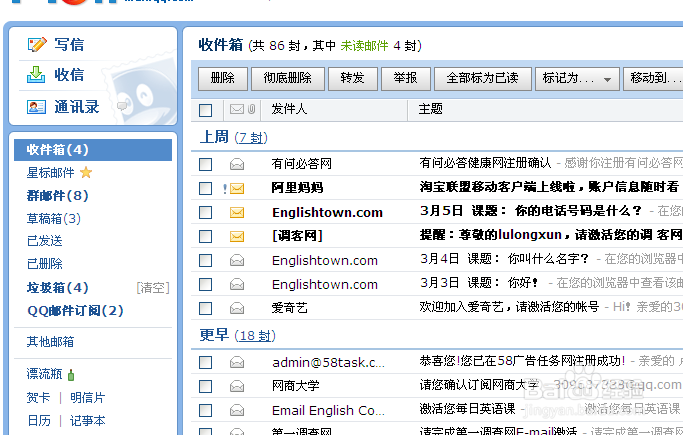This screenshot has width=683, height=435.
Task: Open the mail 欢迎加入爱奇艺，请激活您的帐号
Action: [x=509, y=307]
